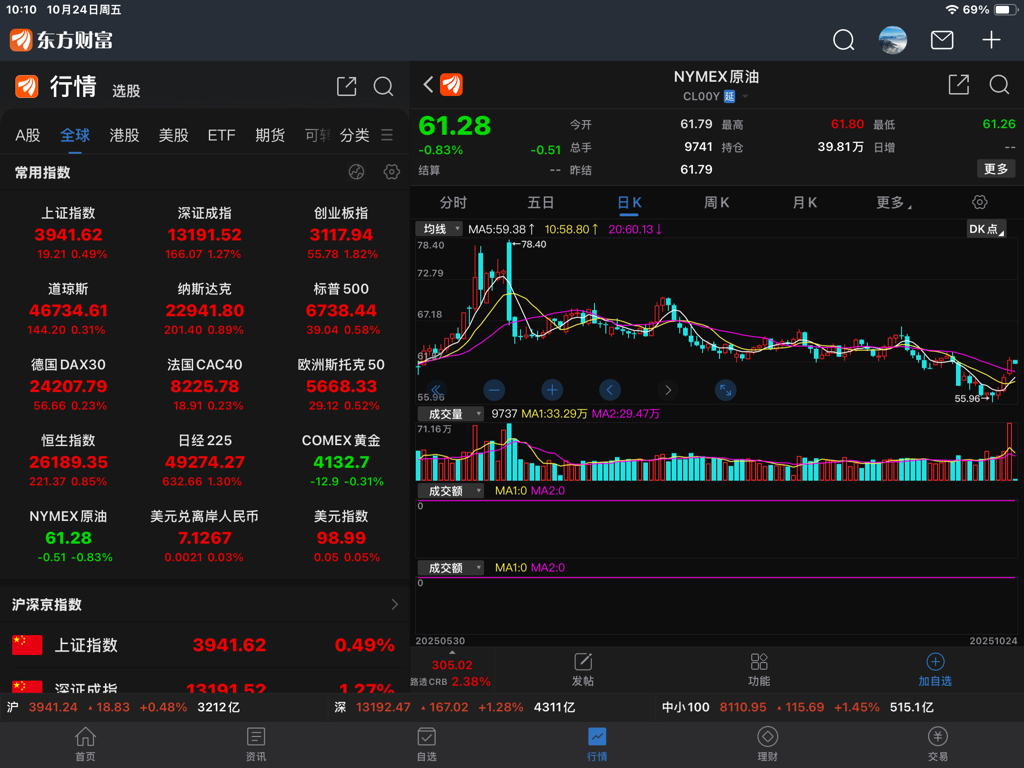Select 五日 chart tab

pos(541,202)
